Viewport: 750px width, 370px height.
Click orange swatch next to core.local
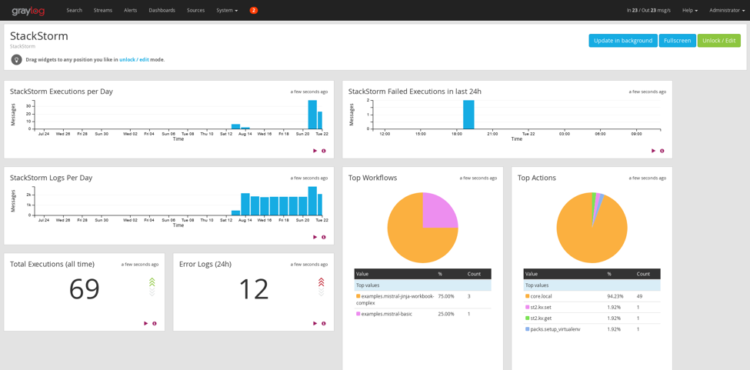click(528, 296)
